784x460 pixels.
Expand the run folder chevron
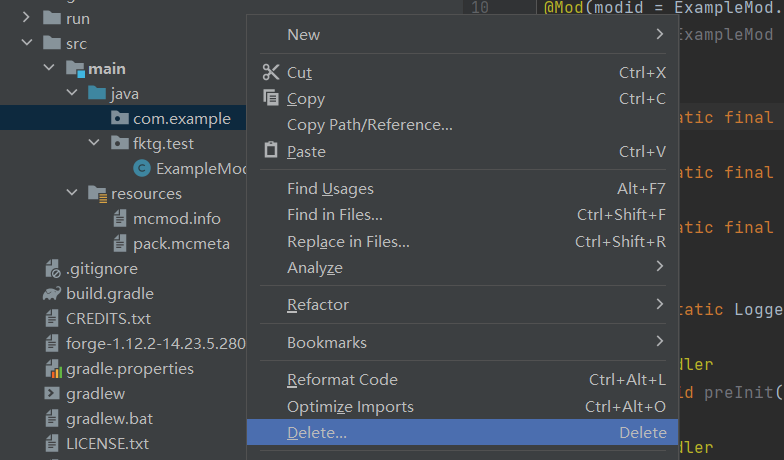27,18
